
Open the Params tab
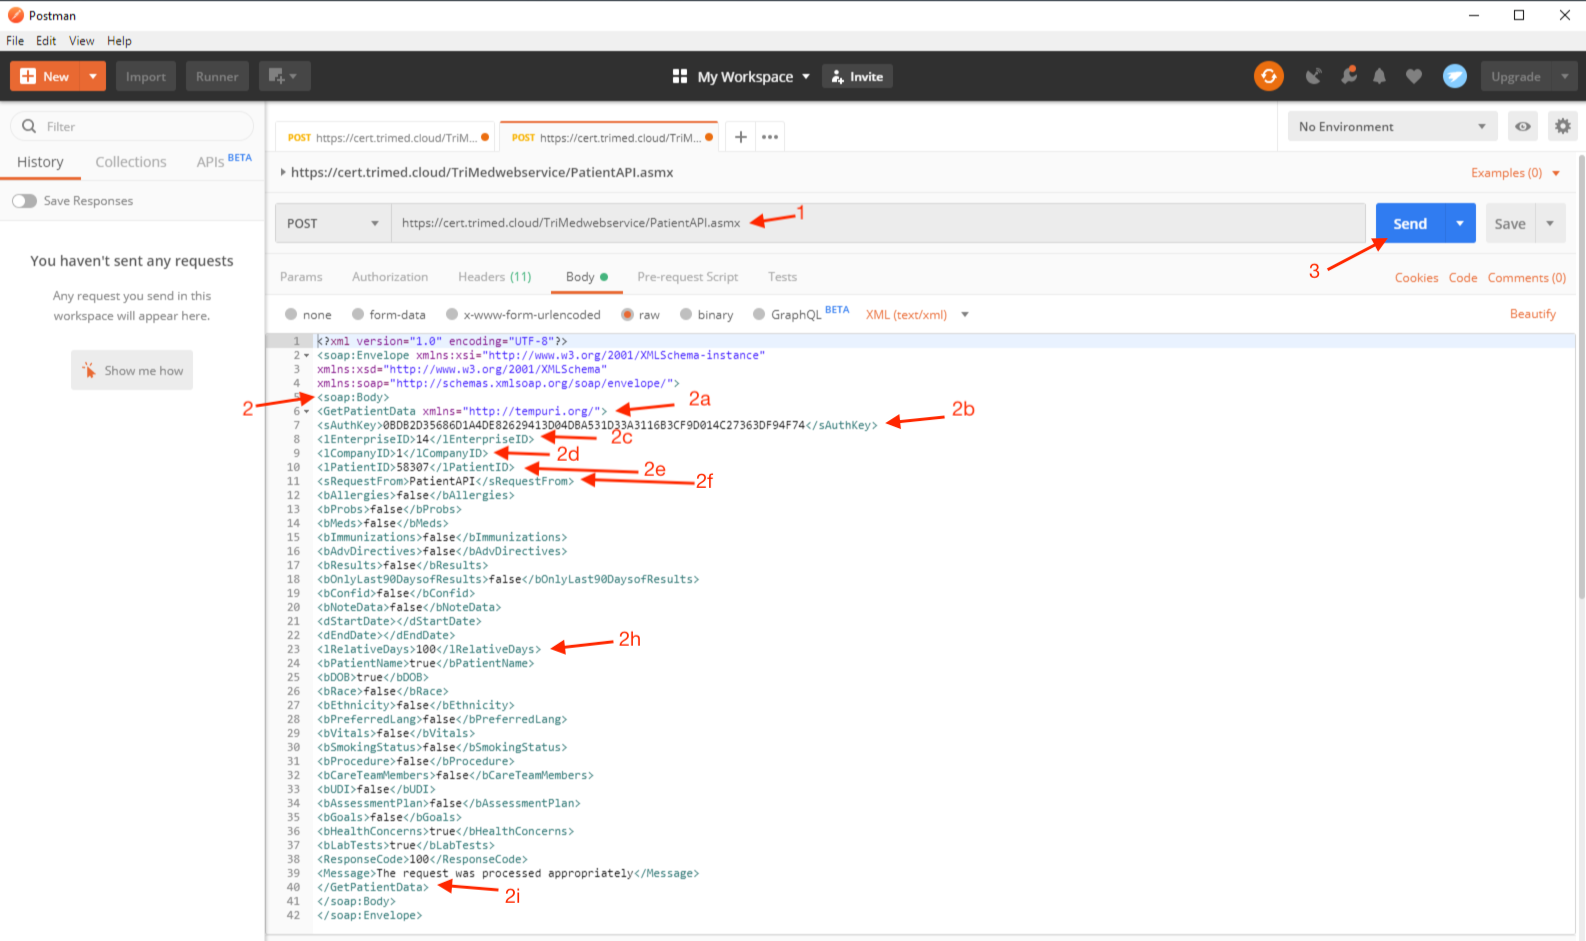pos(301,277)
